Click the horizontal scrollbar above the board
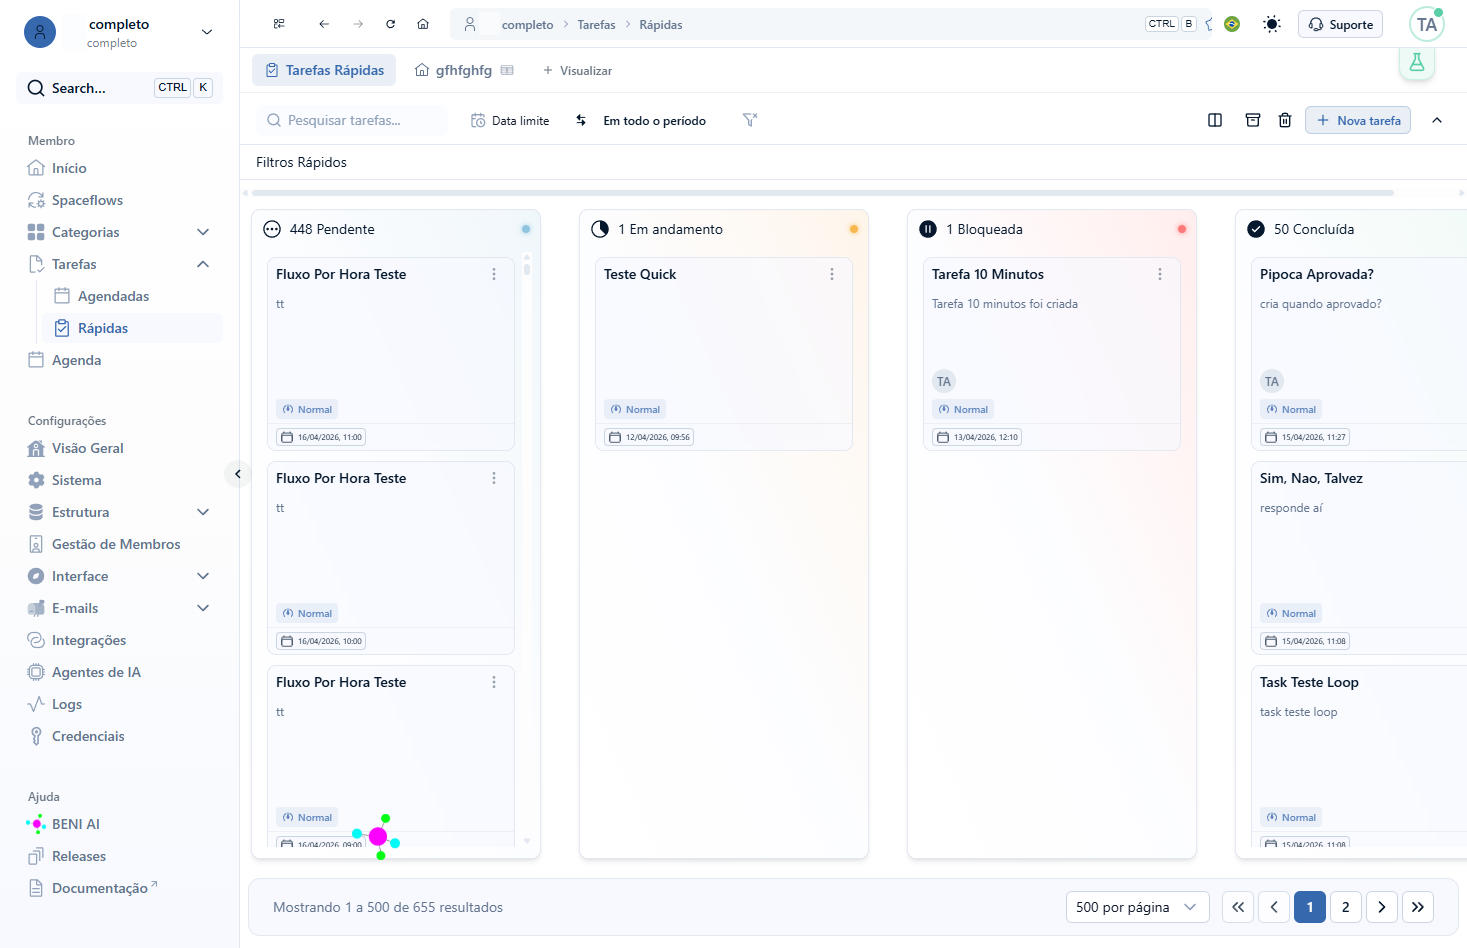The height and width of the screenshot is (948, 1467). tap(822, 192)
